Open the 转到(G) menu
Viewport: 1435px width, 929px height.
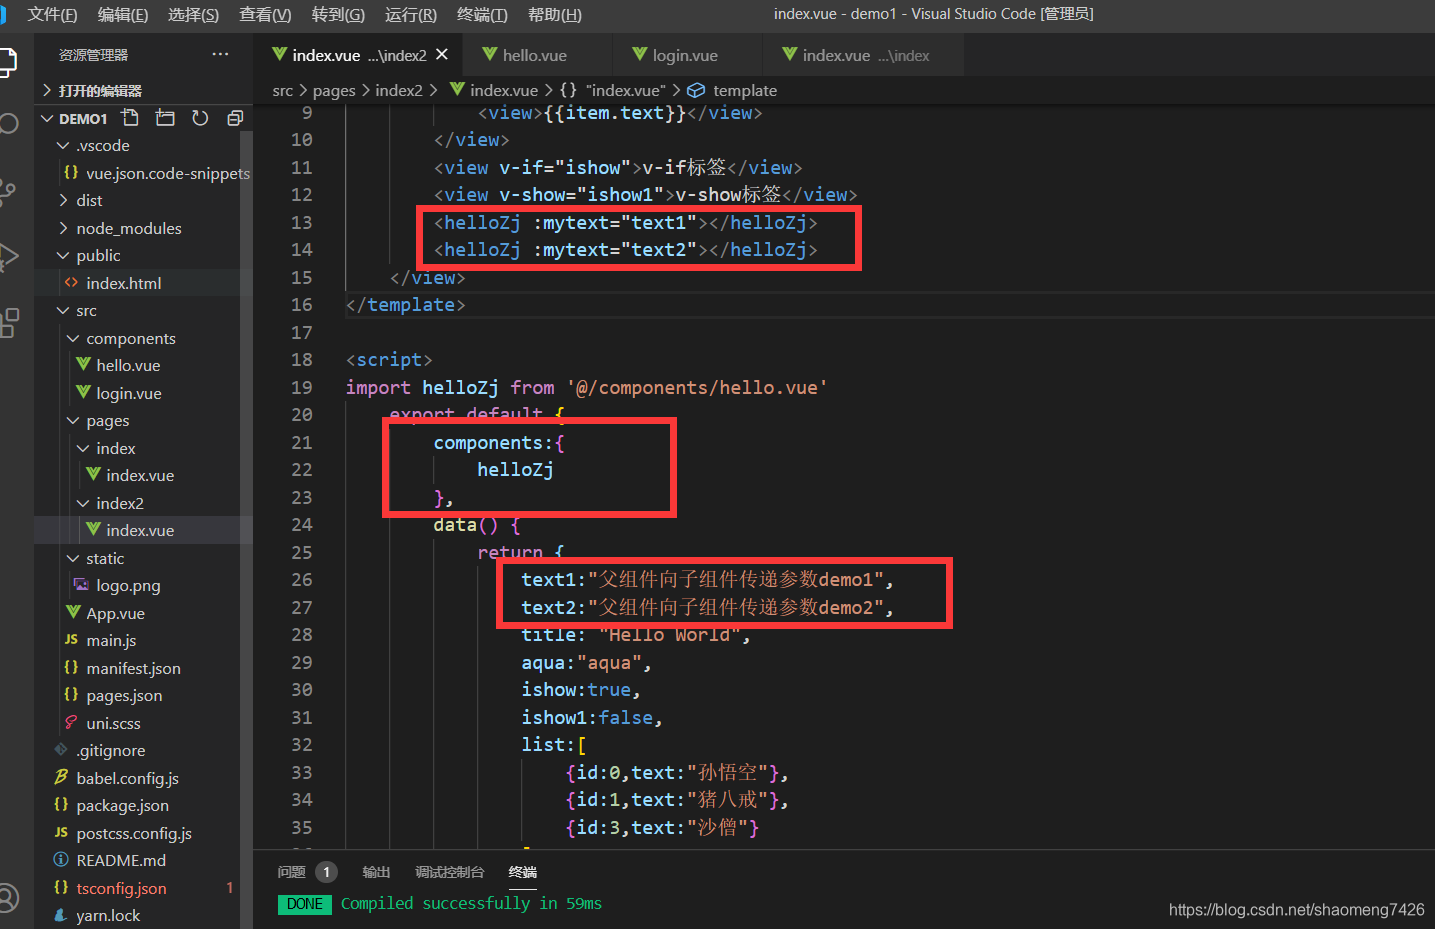coord(338,14)
